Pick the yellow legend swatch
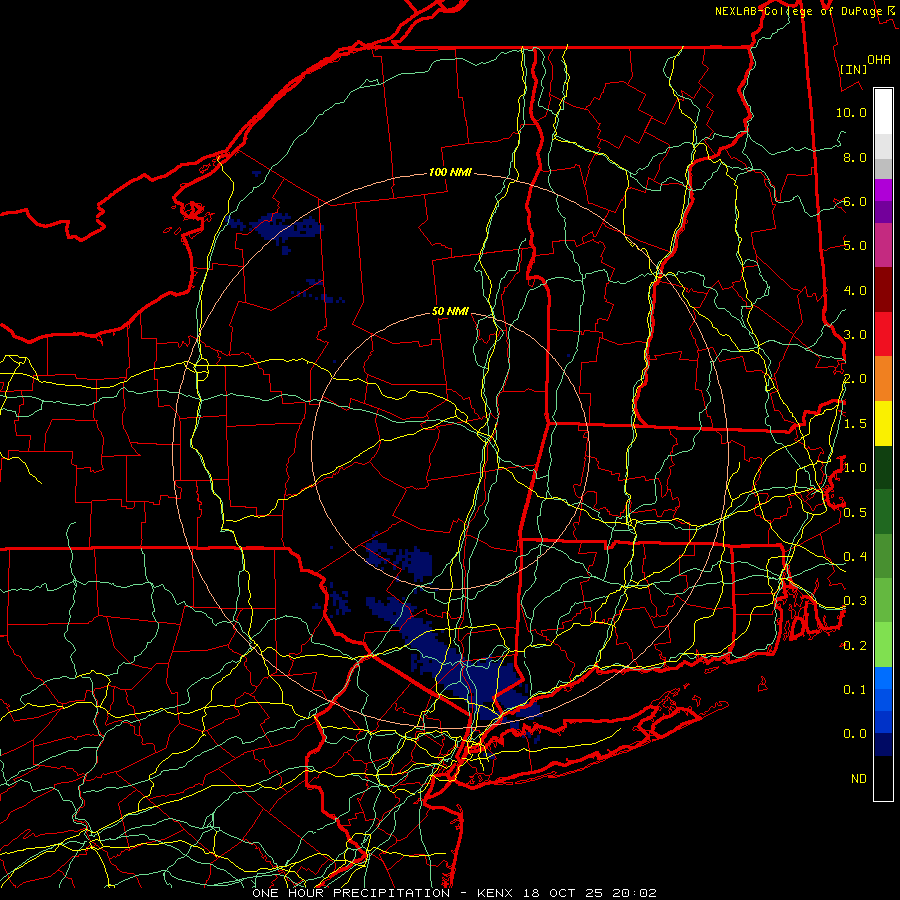 (x=883, y=423)
